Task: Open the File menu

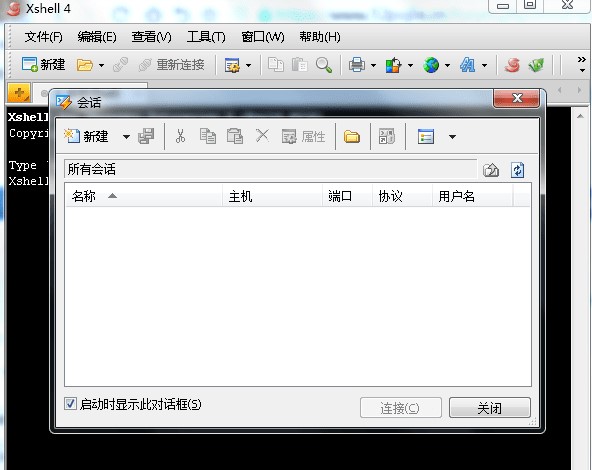Action: click(43, 37)
